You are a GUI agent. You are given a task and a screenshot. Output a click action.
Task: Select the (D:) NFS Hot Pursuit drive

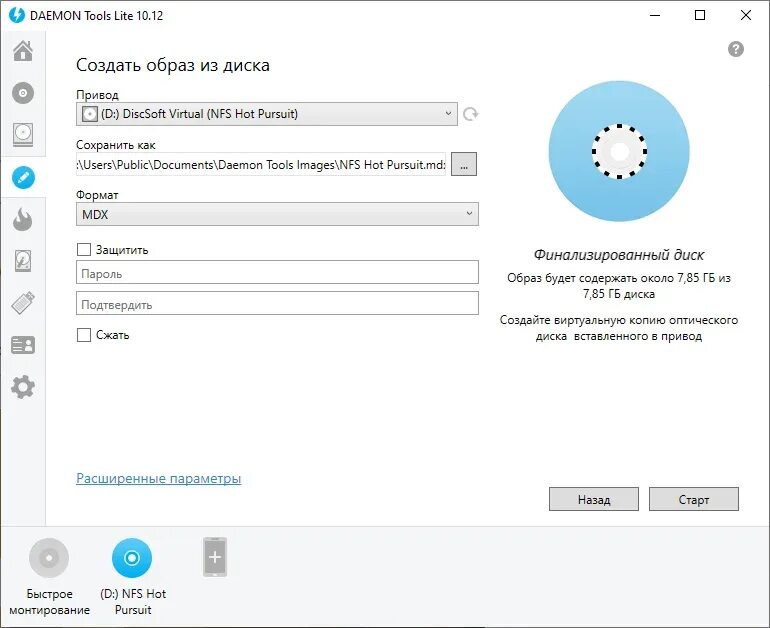[x=132, y=558]
